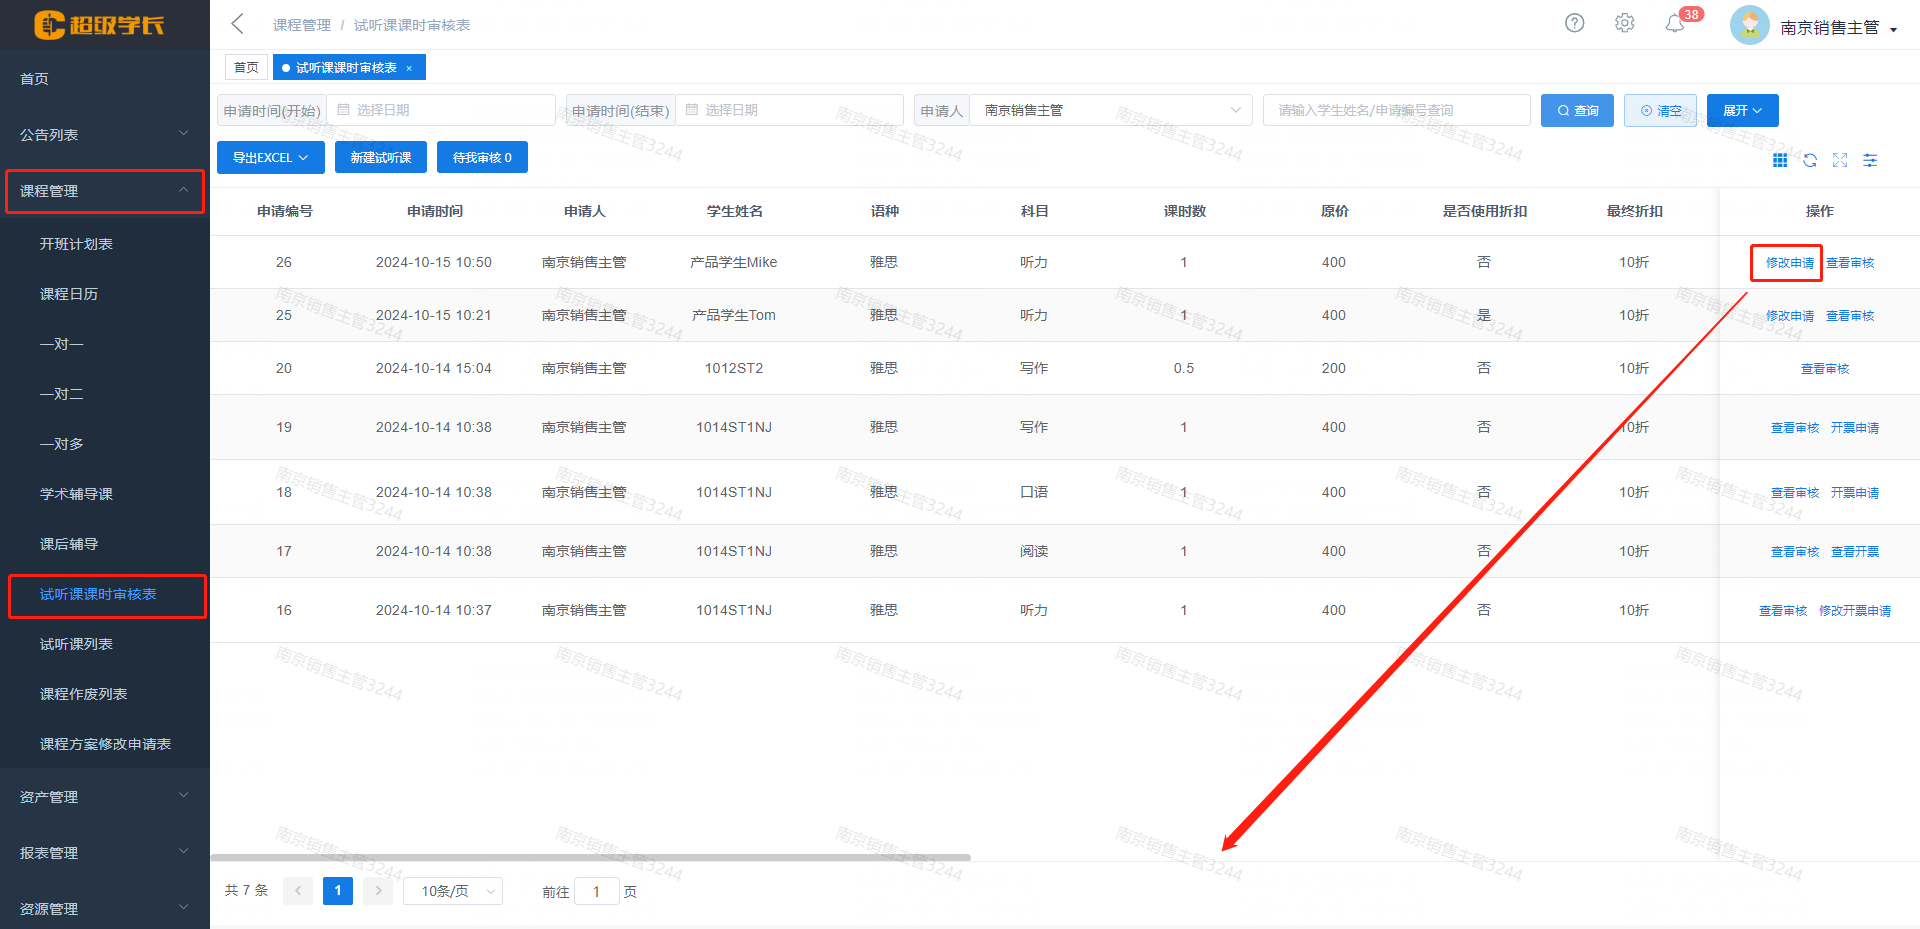Open the 申请人 dropdown

pos(1110,110)
